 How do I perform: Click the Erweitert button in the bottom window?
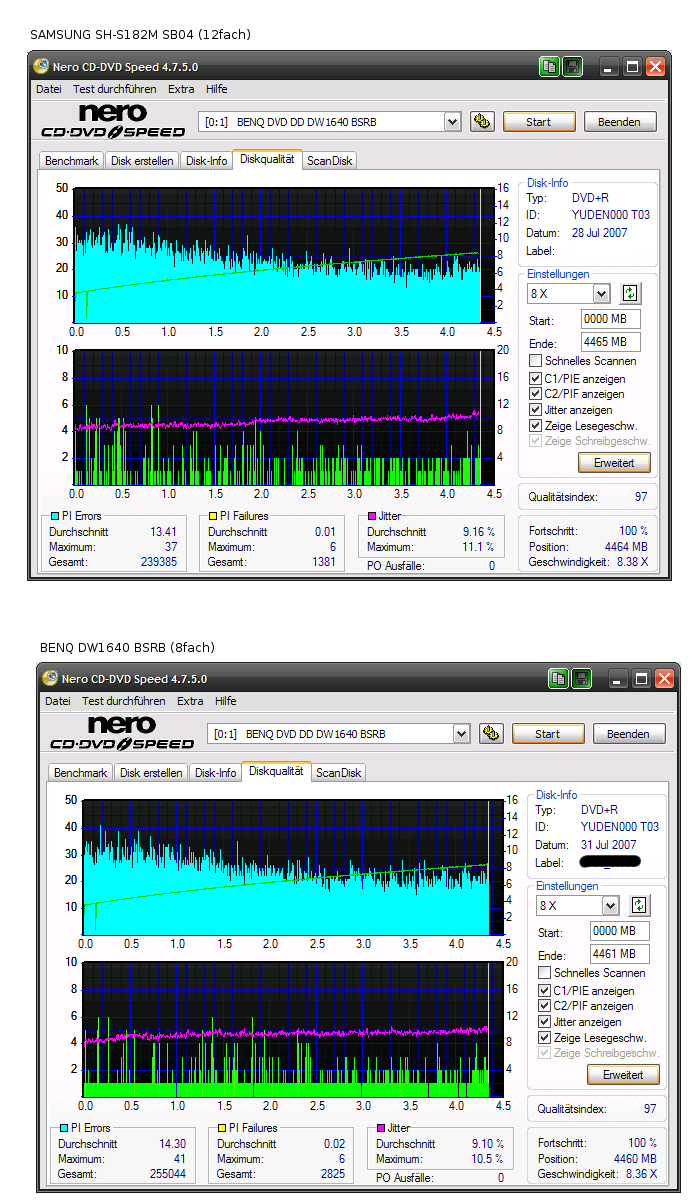tap(623, 1075)
